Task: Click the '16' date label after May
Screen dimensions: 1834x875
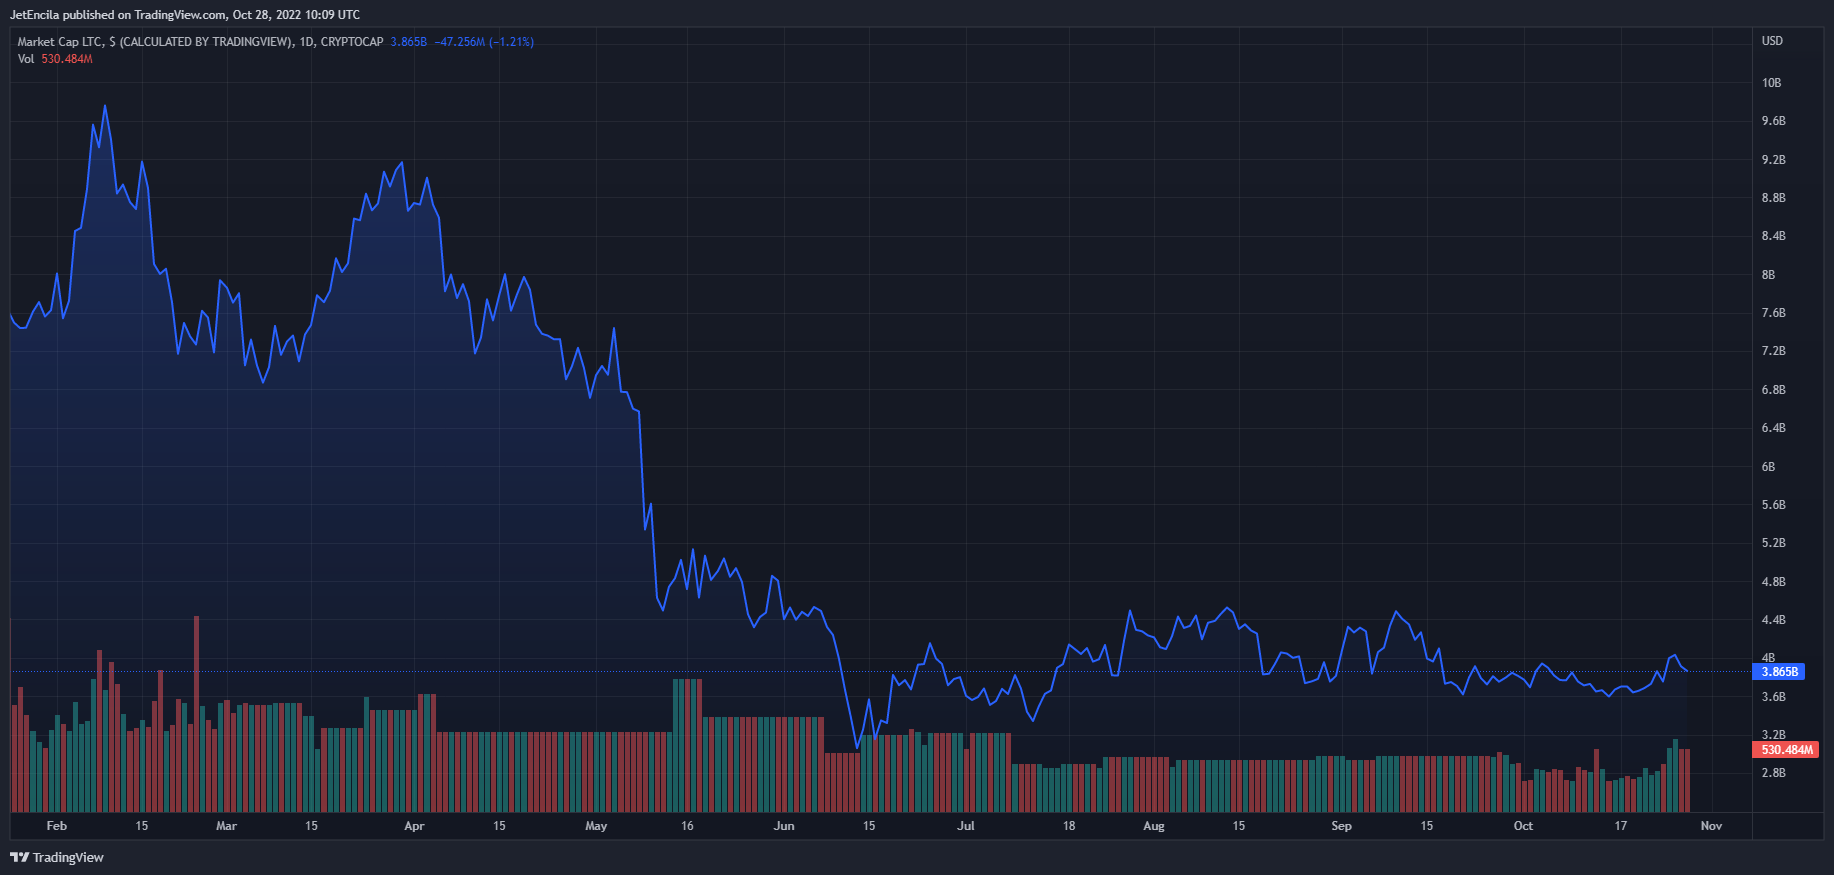Action: pos(687,826)
